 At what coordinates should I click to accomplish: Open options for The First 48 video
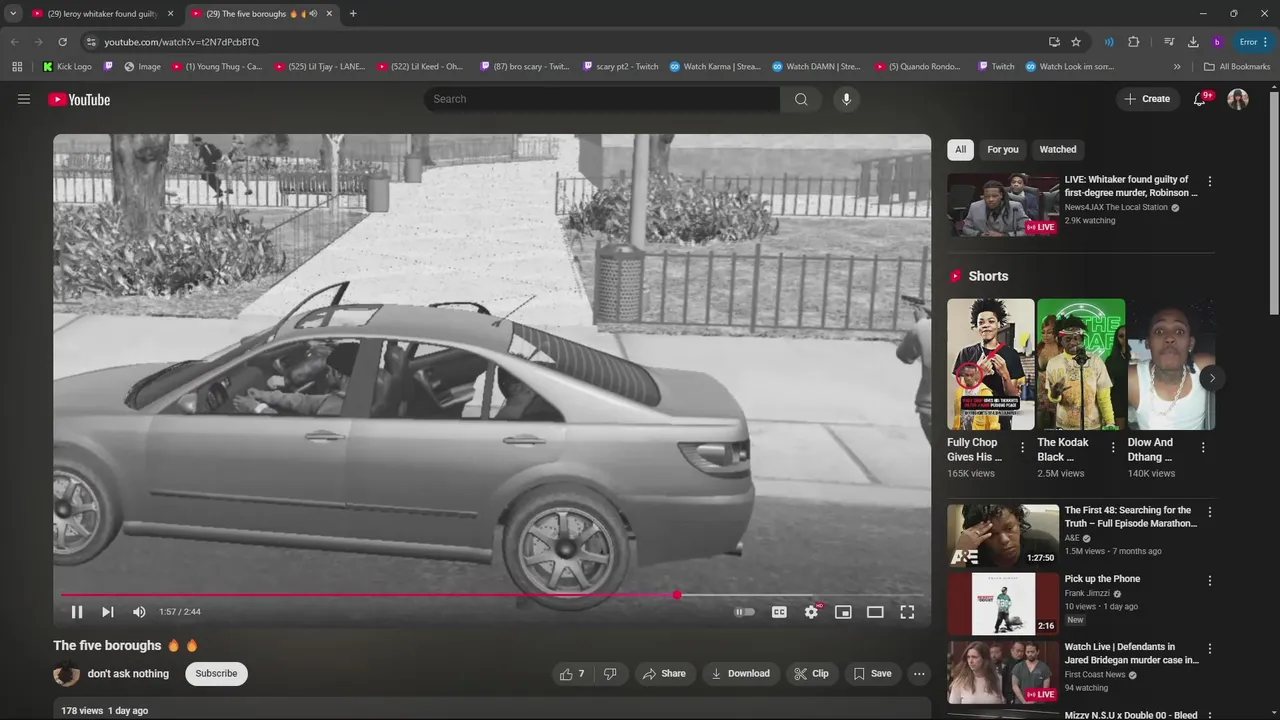pos(1210,512)
